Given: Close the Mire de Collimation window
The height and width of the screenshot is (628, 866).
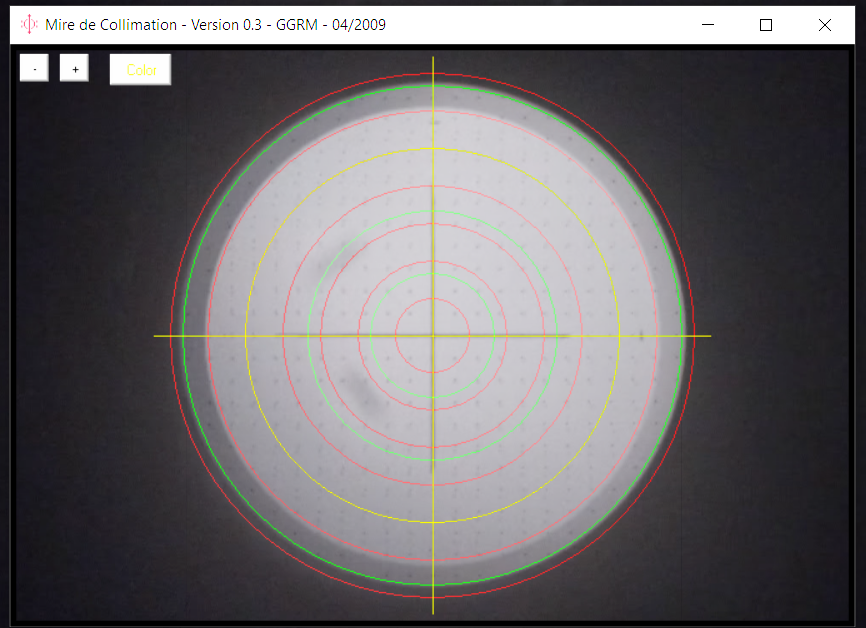Looking at the screenshot, I should (x=825, y=25).
